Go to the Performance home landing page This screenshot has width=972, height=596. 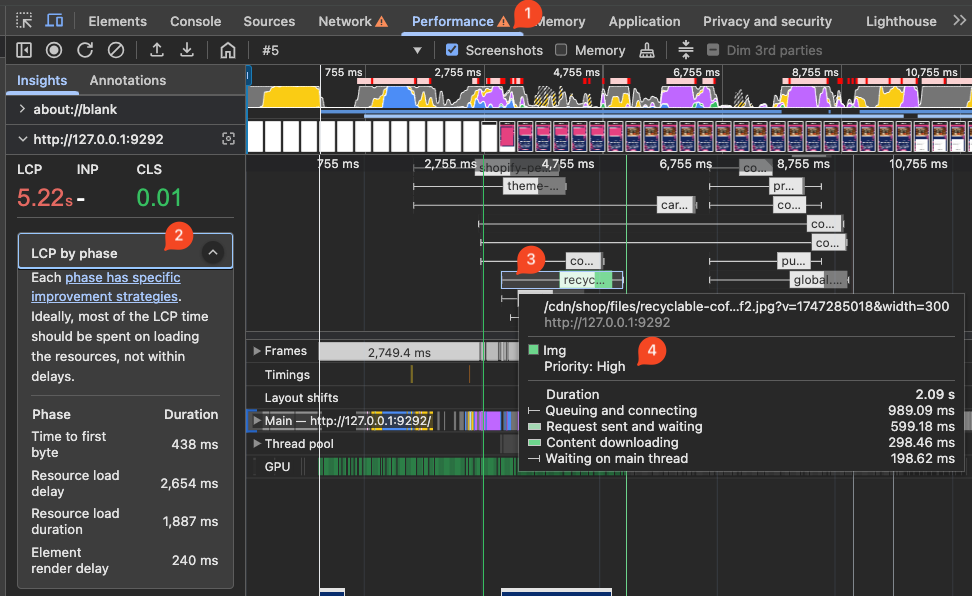tap(228, 50)
